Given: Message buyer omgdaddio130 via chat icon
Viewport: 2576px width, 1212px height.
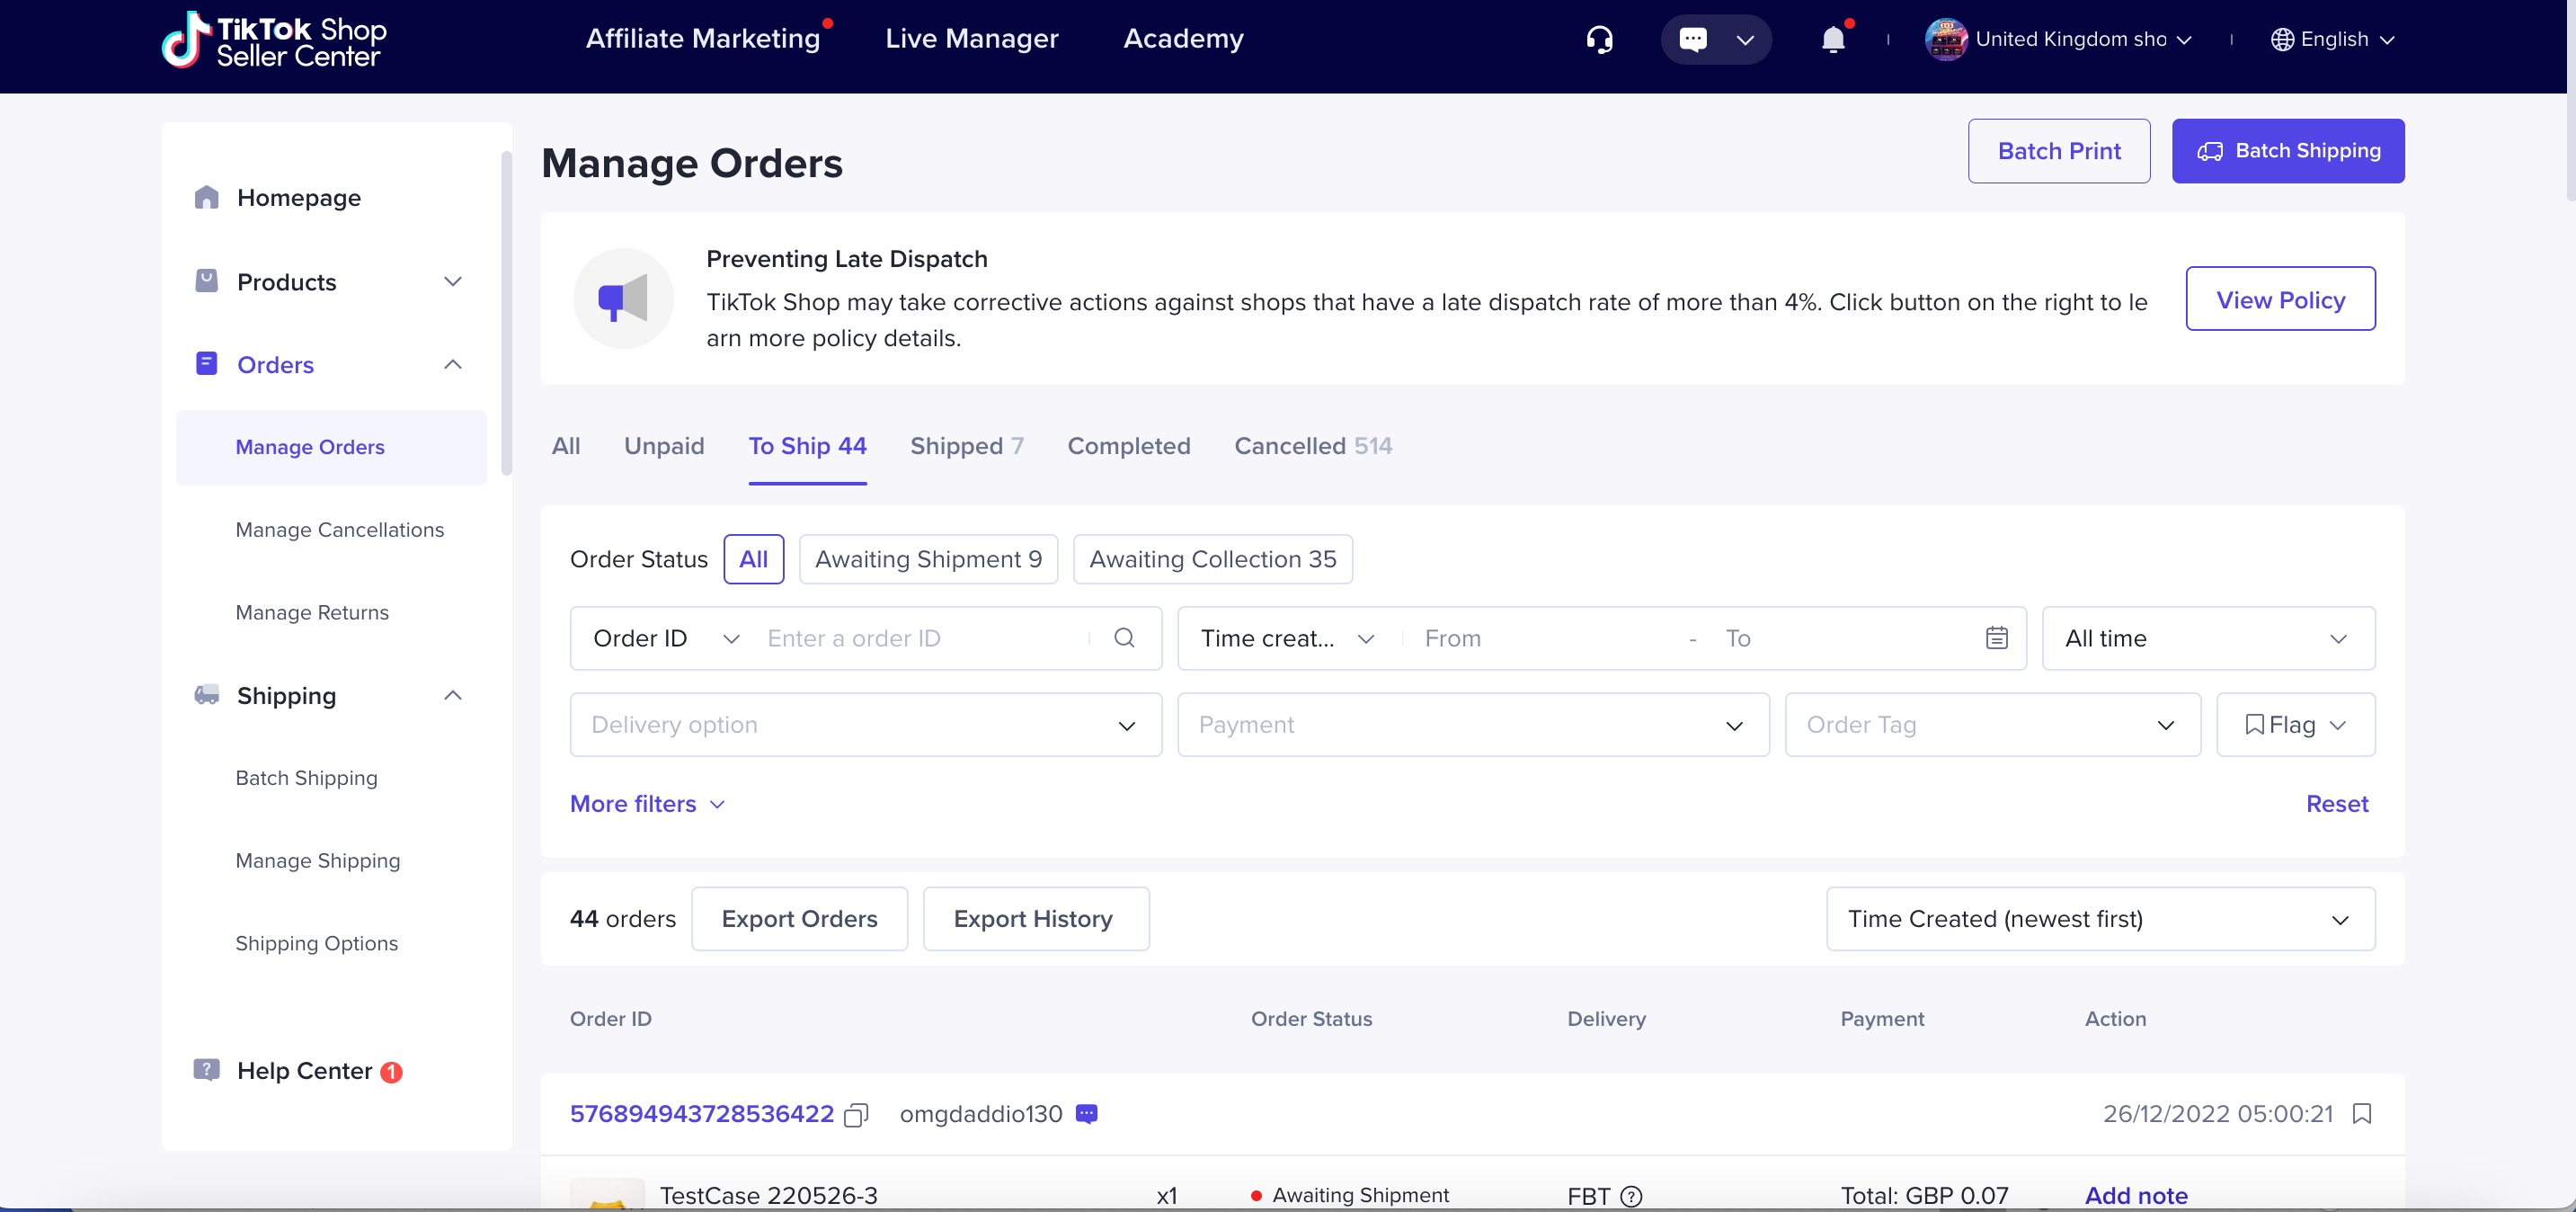Looking at the screenshot, I should [1087, 1114].
